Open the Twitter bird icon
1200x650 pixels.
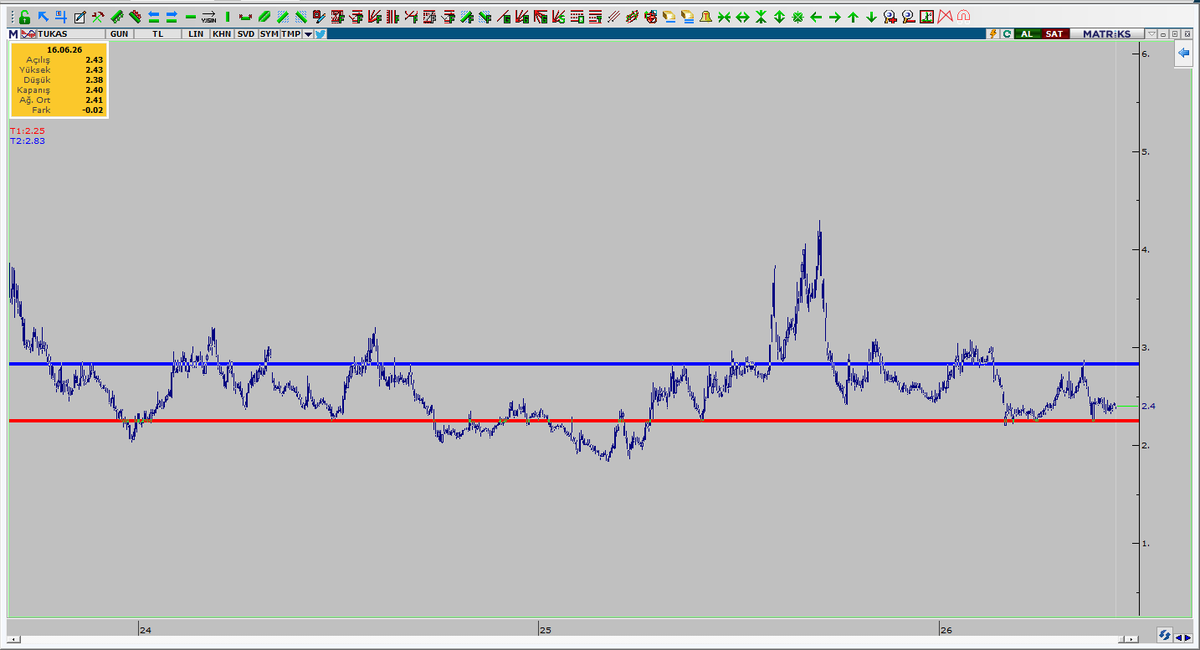[x=320, y=34]
